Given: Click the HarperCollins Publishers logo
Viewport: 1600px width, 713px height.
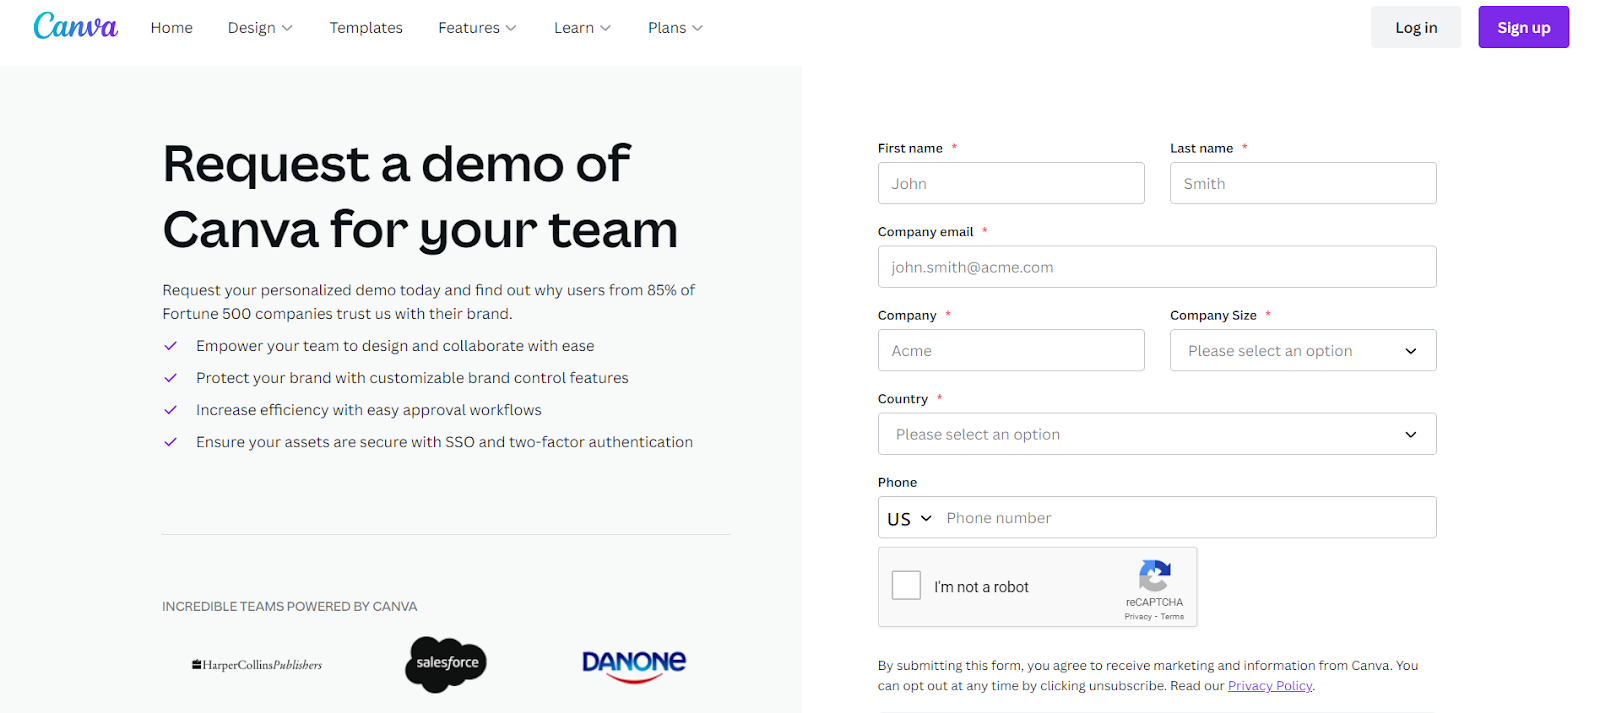Looking at the screenshot, I should 257,665.
